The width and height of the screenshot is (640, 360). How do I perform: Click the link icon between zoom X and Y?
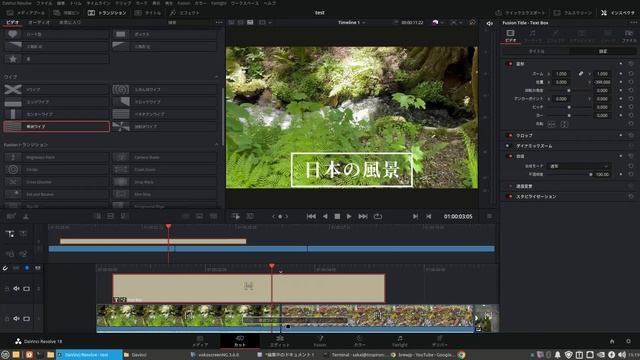click(580, 74)
